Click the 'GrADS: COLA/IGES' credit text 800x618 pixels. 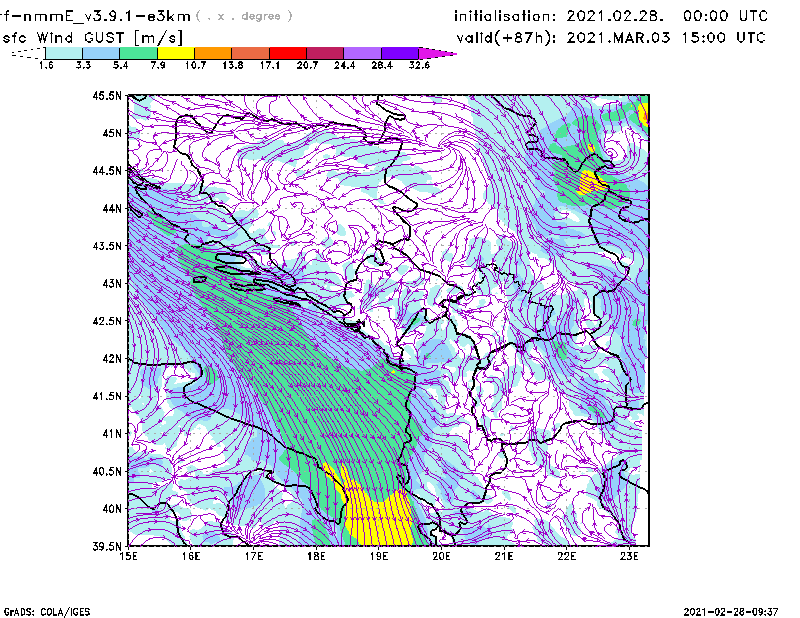point(47,611)
